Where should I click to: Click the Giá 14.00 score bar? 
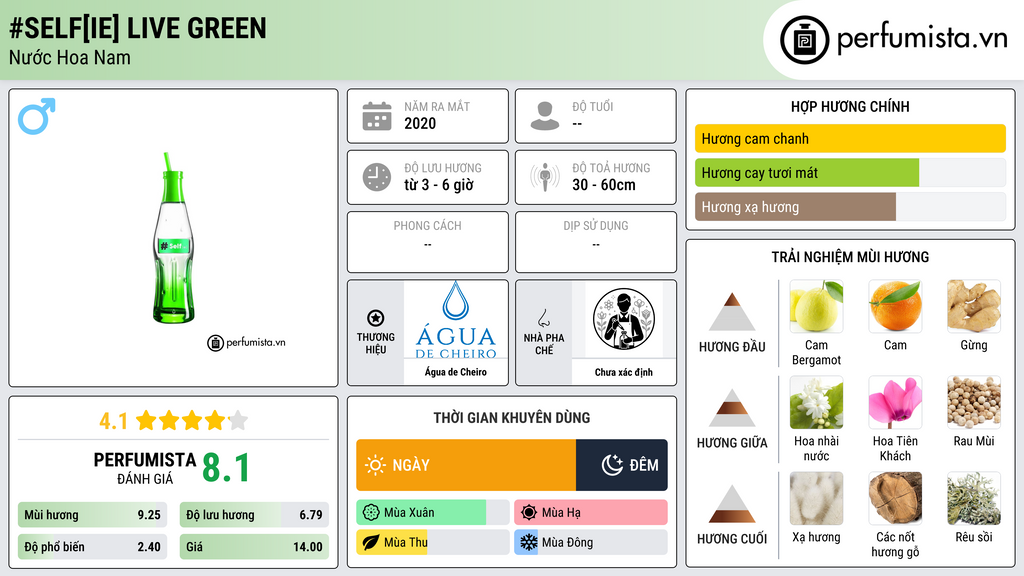click(254, 547)
